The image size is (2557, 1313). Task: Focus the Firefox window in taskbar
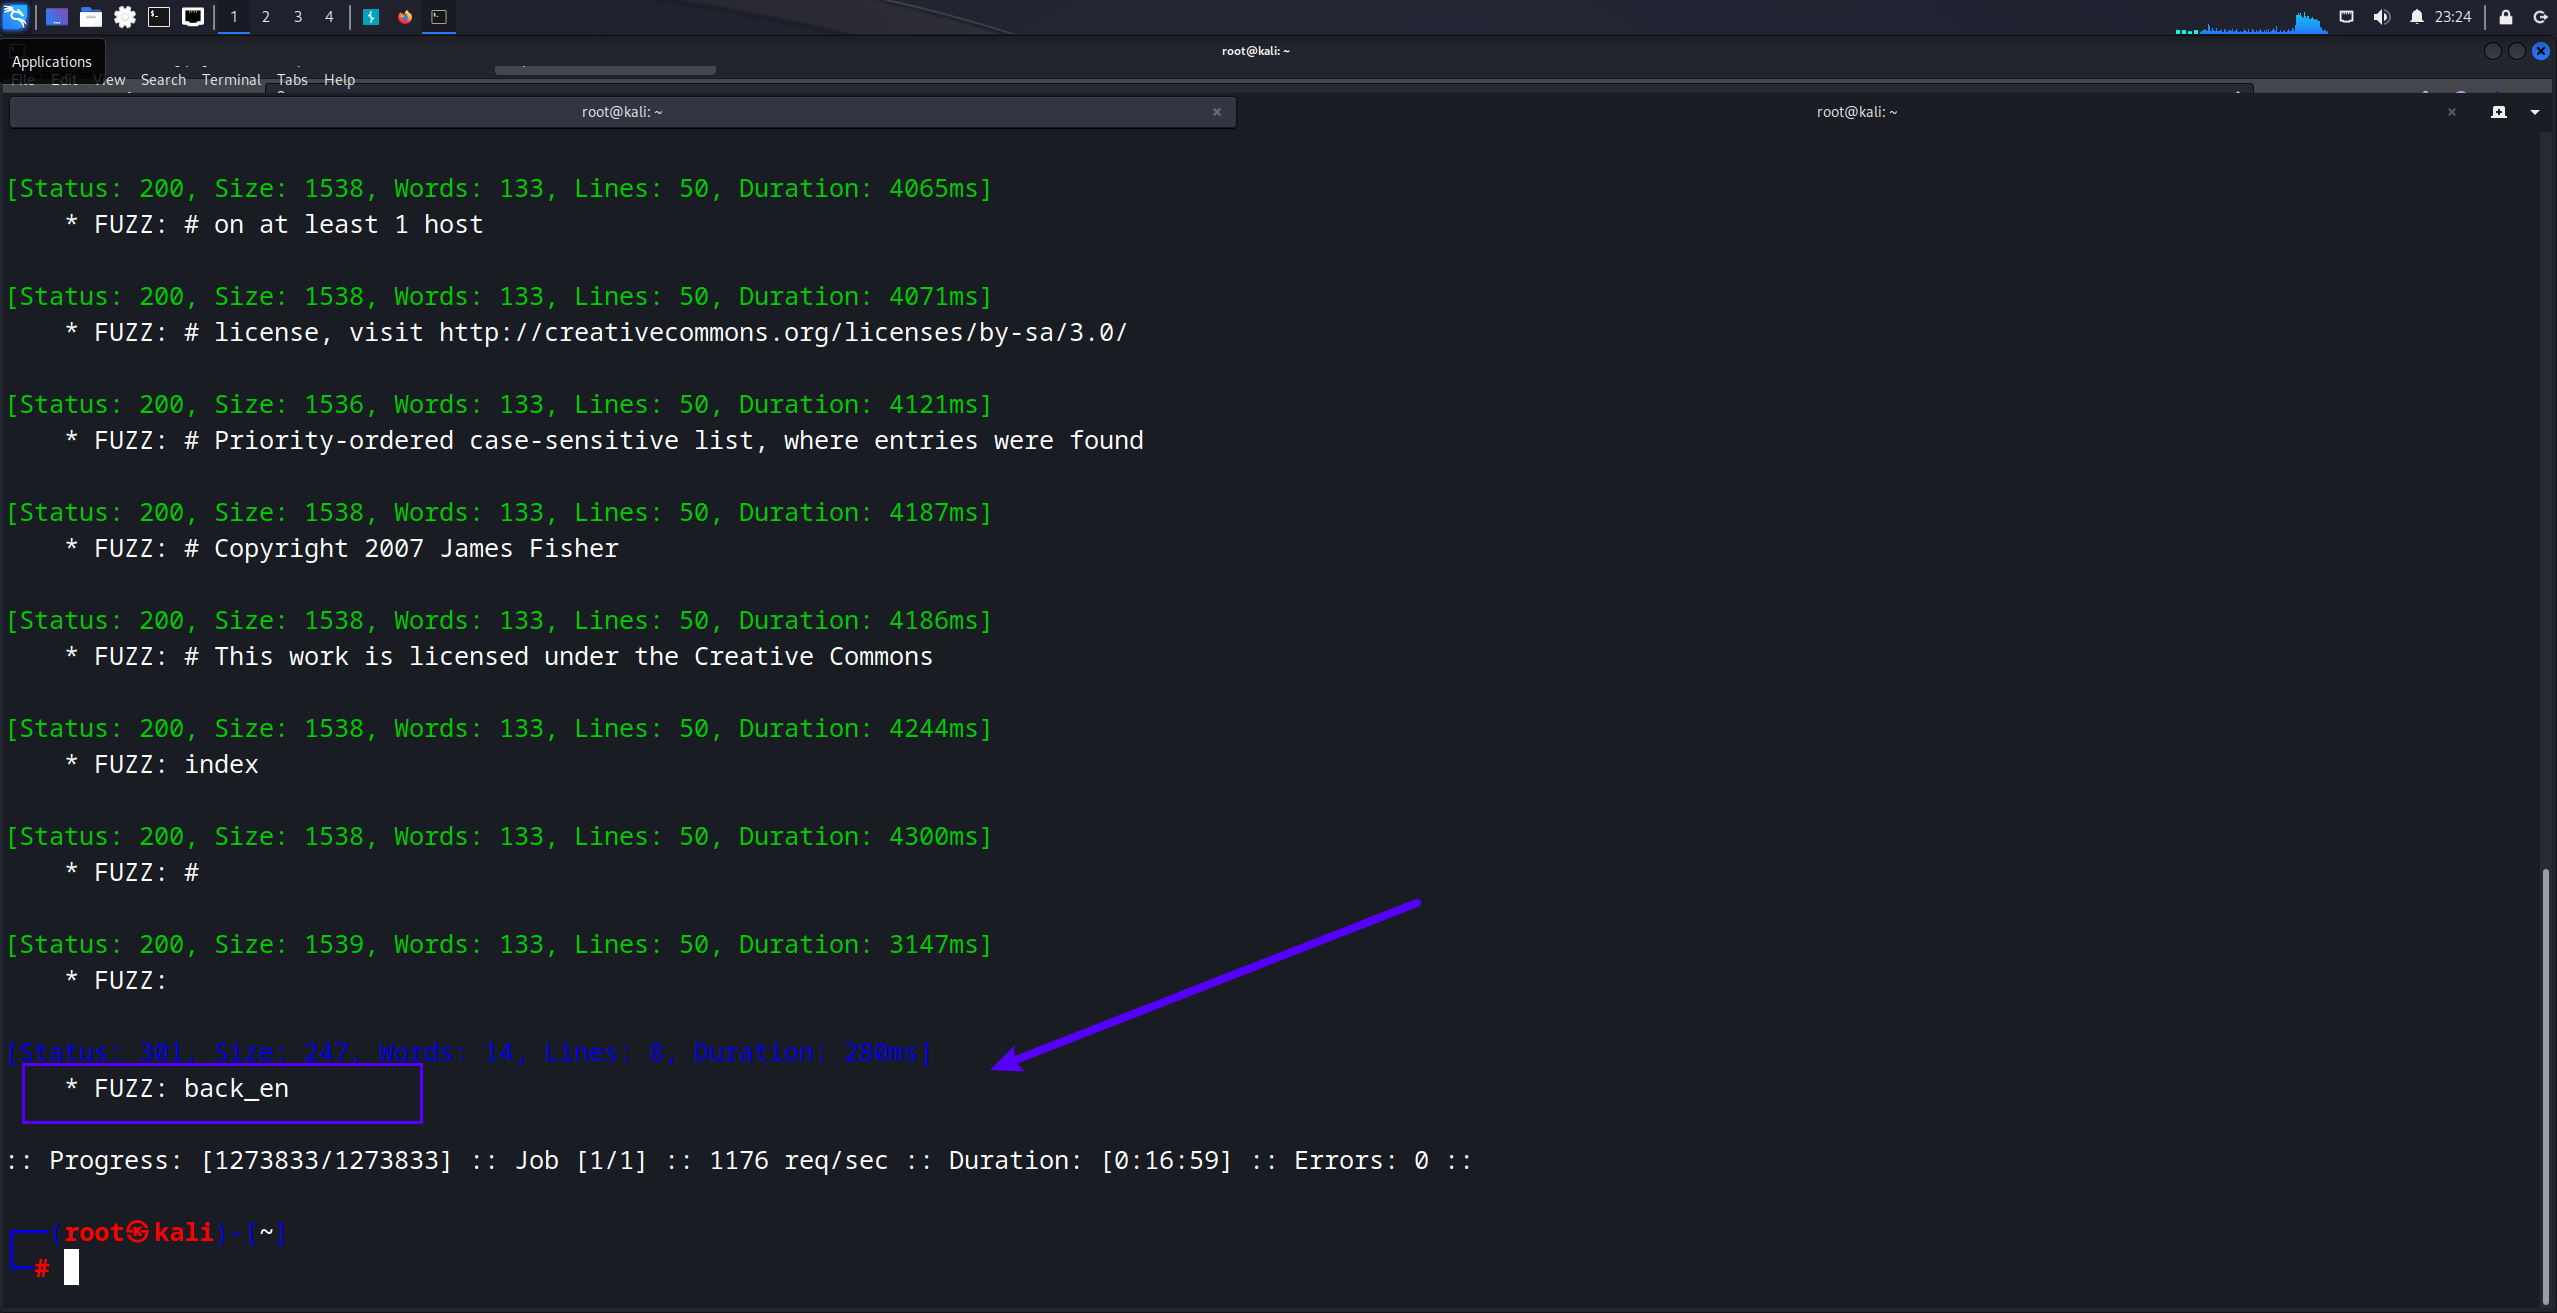tap(405, 17)
